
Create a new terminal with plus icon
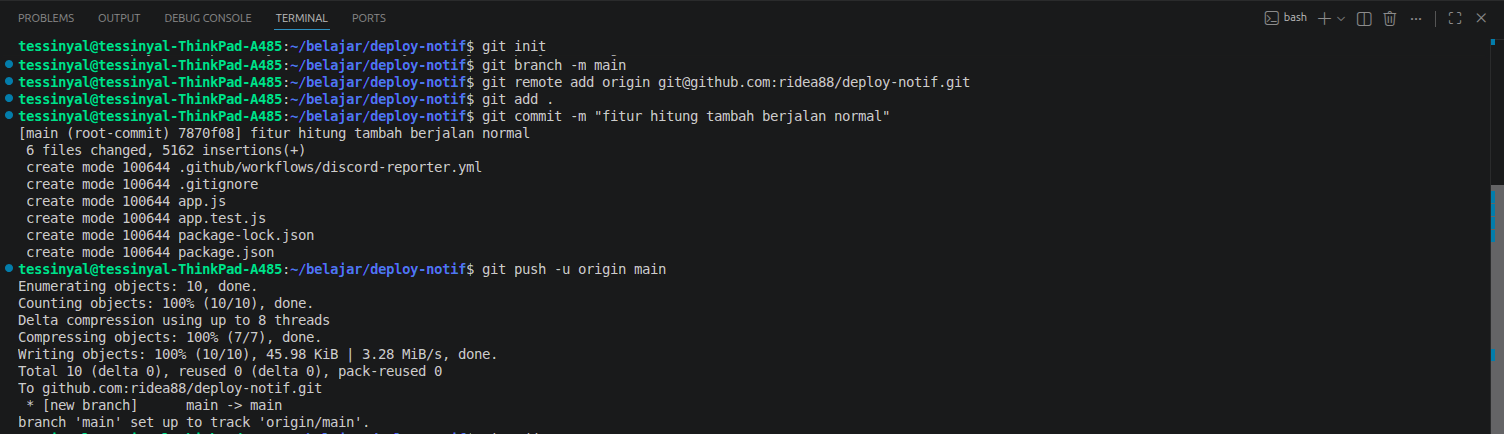[1325, 18]
